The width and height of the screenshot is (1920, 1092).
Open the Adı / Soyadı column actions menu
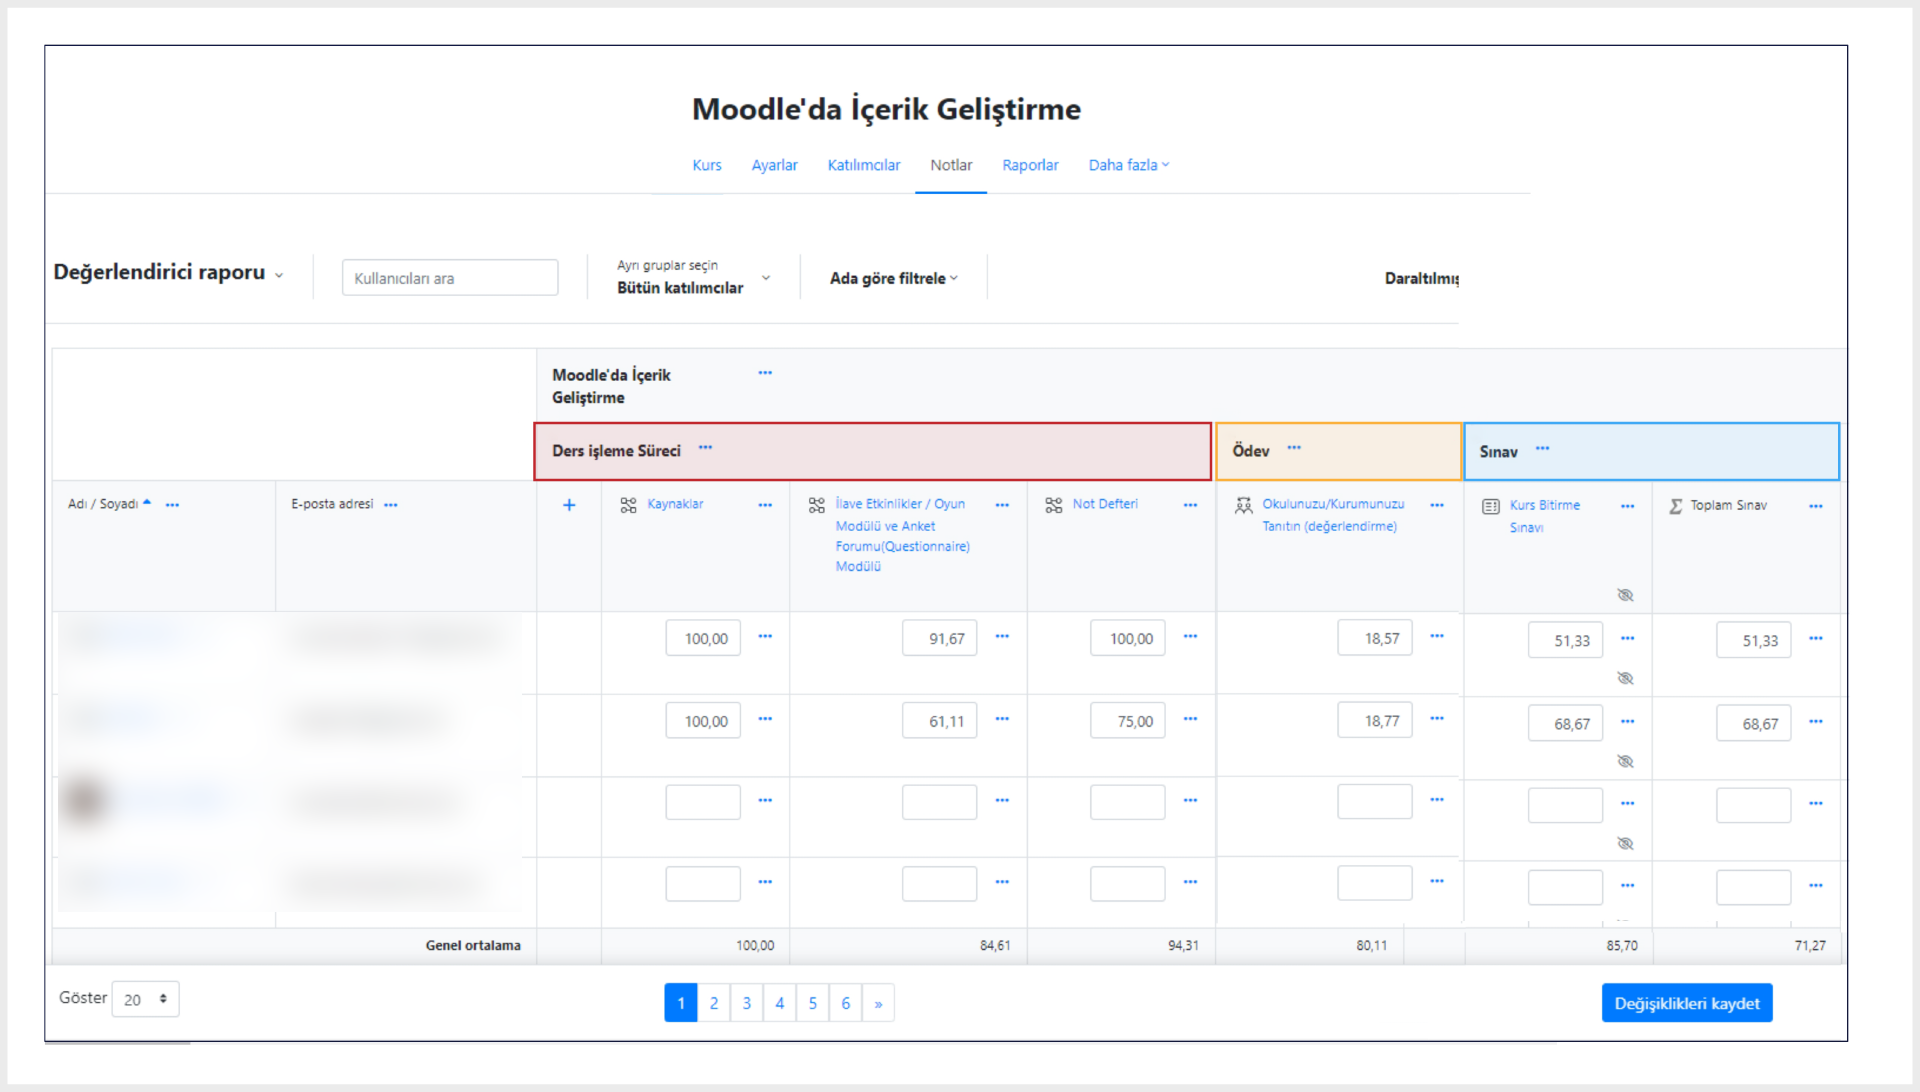[x=172, y=505]
